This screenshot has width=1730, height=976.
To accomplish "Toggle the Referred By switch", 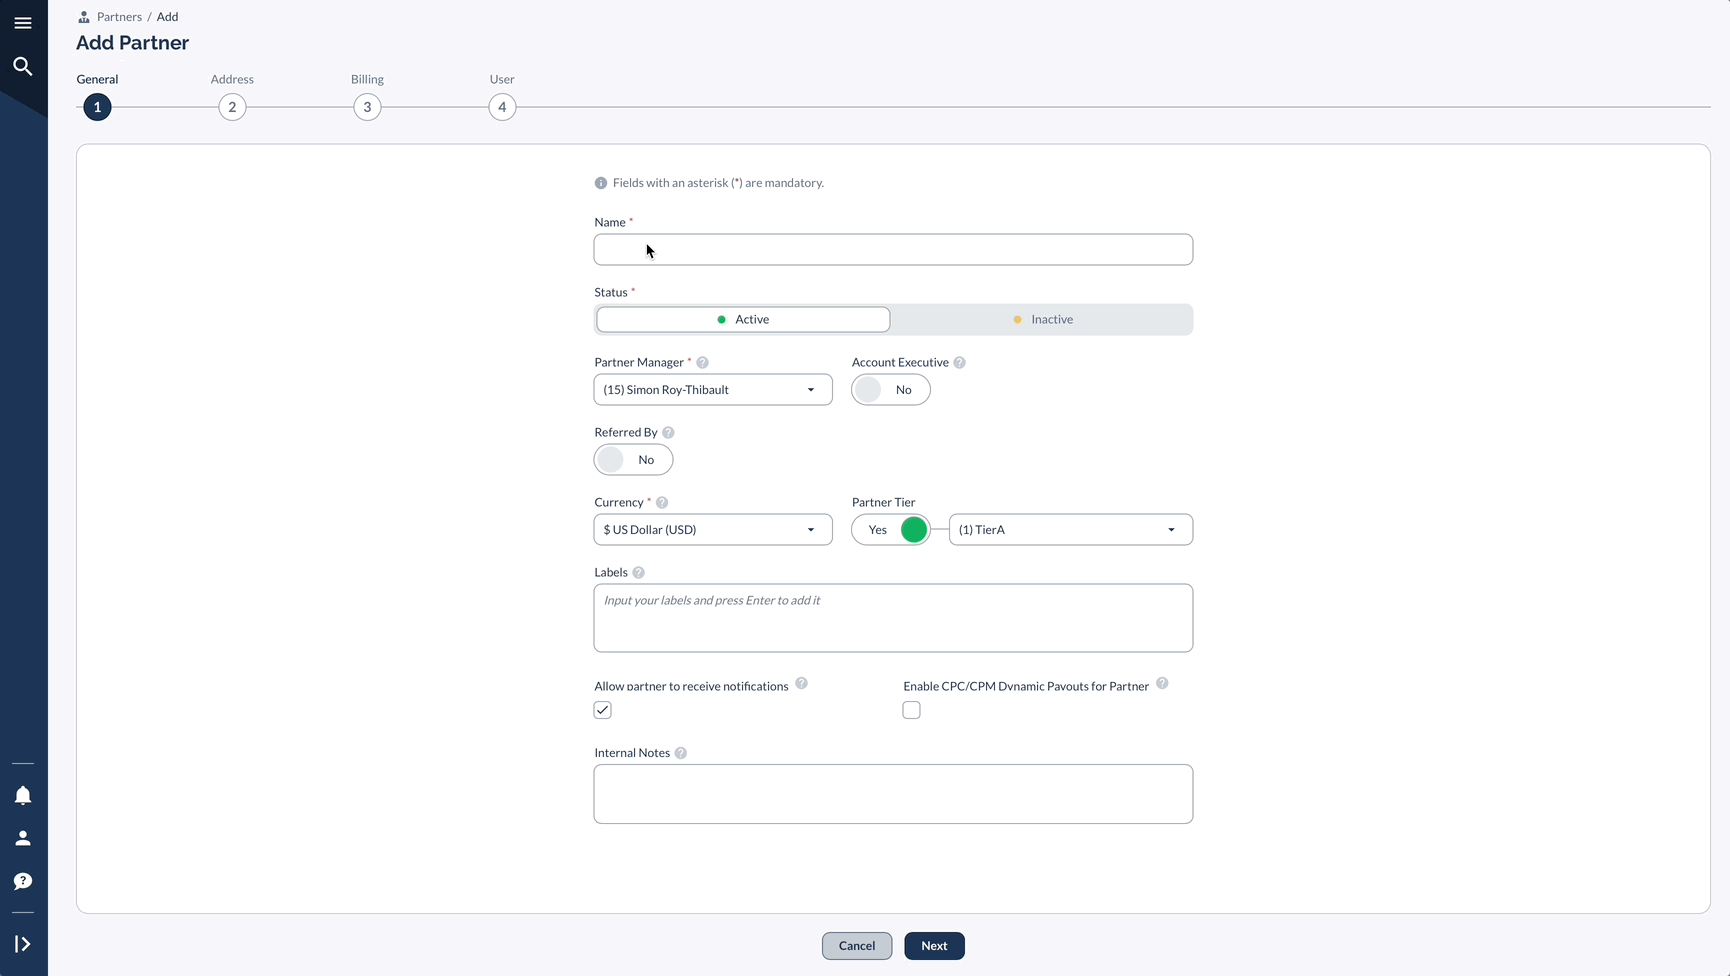I will click(633, 460).
